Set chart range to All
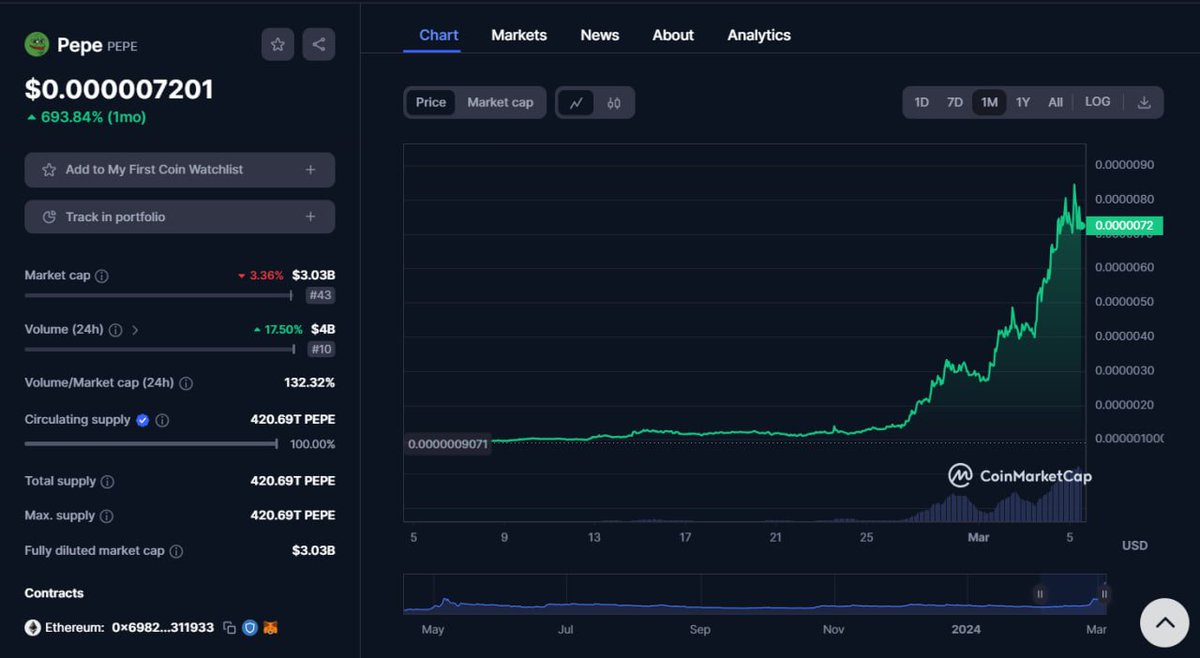The width and height of the screenshot is (1200, 658). tap(1055, 102)
